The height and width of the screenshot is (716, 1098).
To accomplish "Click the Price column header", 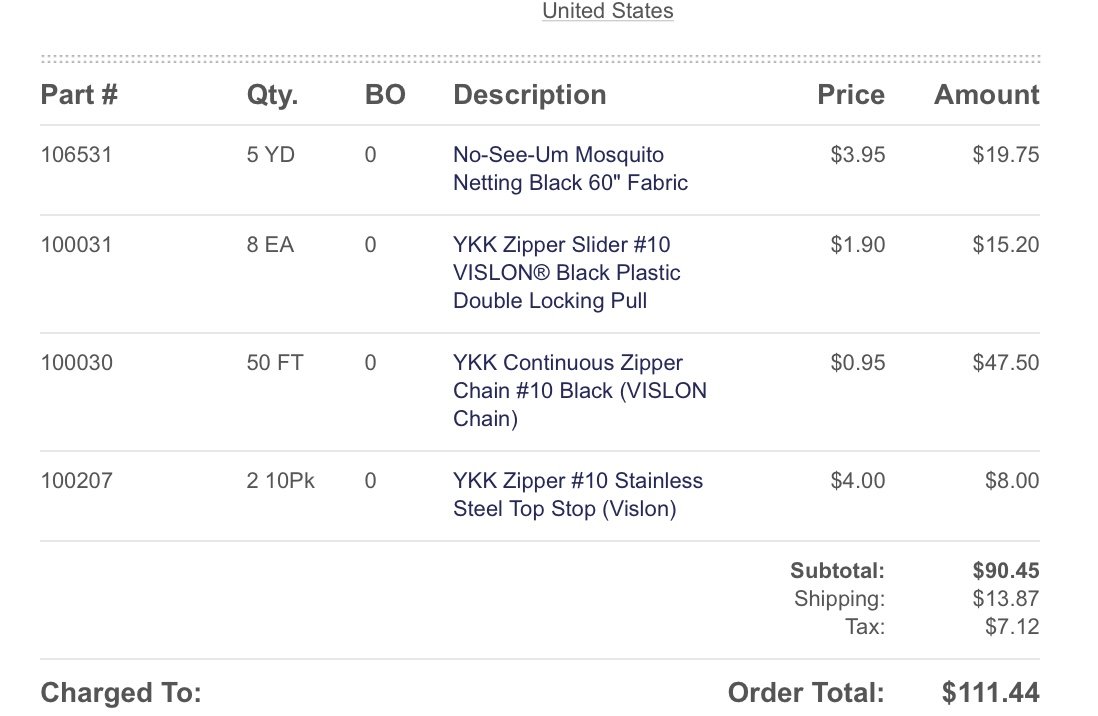I will click(x=851, y=95).
